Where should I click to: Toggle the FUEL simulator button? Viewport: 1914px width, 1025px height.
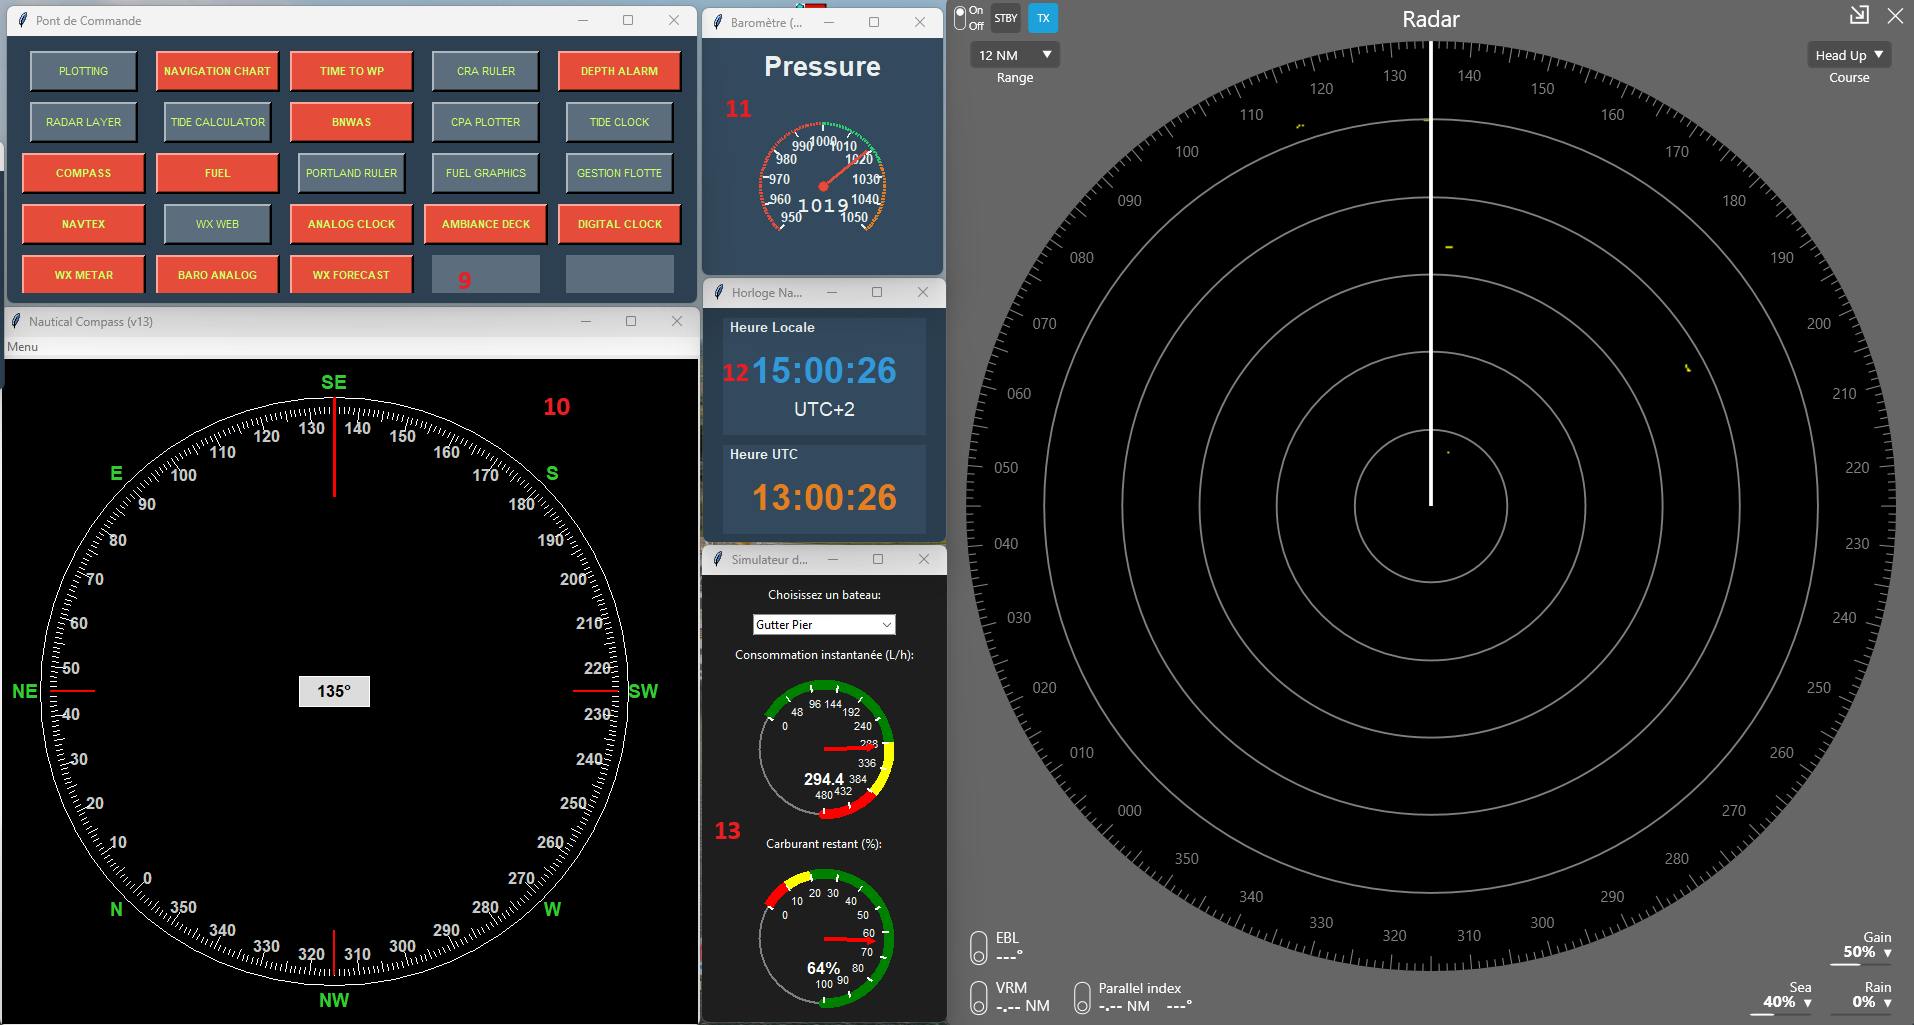coord(217,173)
